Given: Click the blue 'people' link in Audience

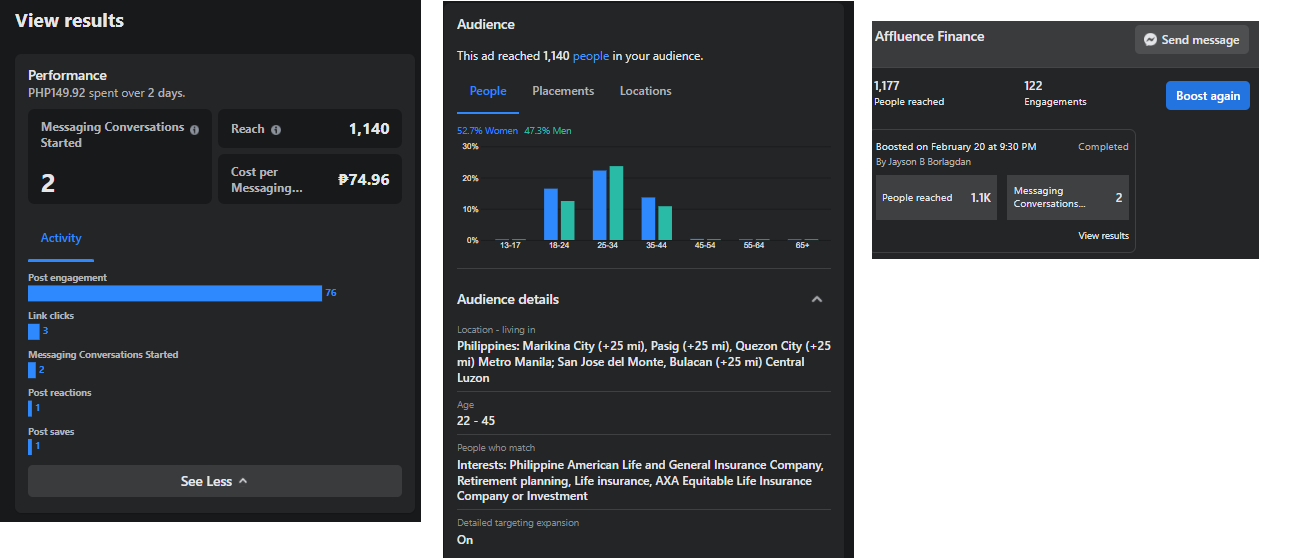Looking at the screenshot, I should [x=590, y=56].
